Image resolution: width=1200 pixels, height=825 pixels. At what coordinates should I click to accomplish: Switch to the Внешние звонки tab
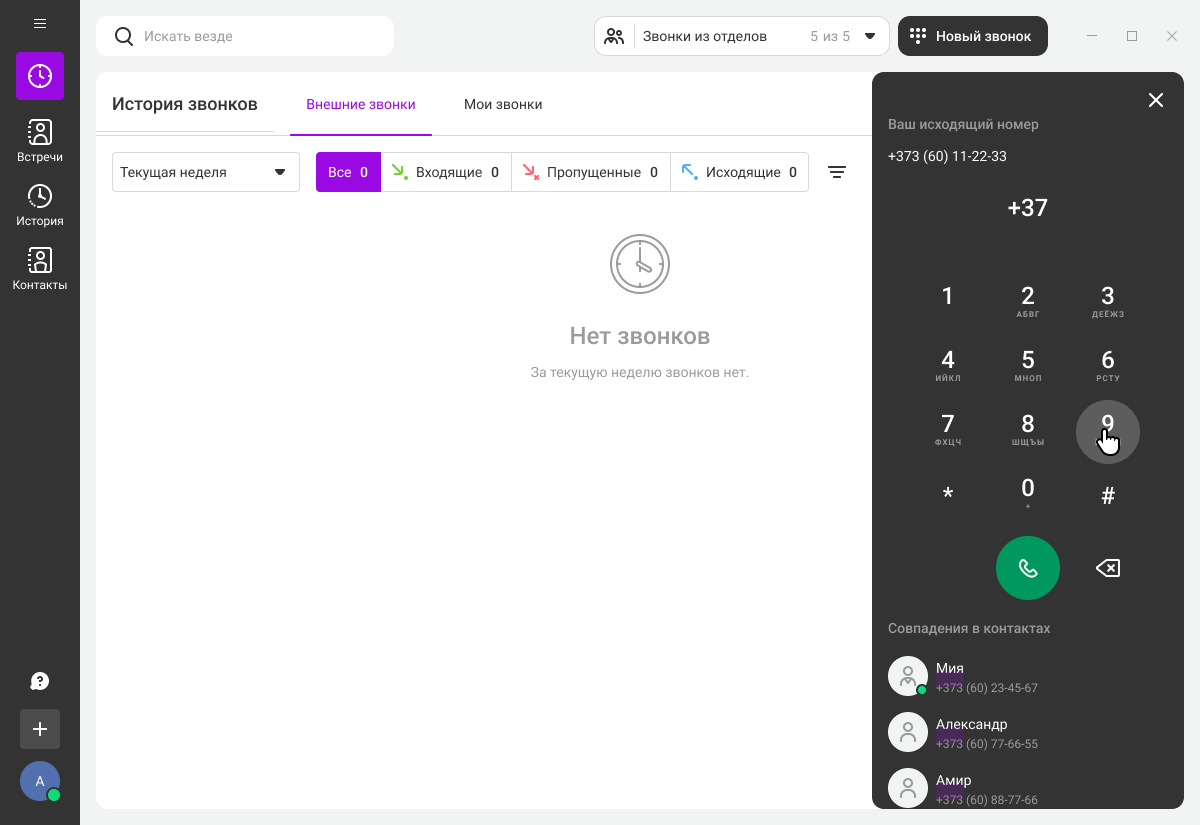click(360, 104)
